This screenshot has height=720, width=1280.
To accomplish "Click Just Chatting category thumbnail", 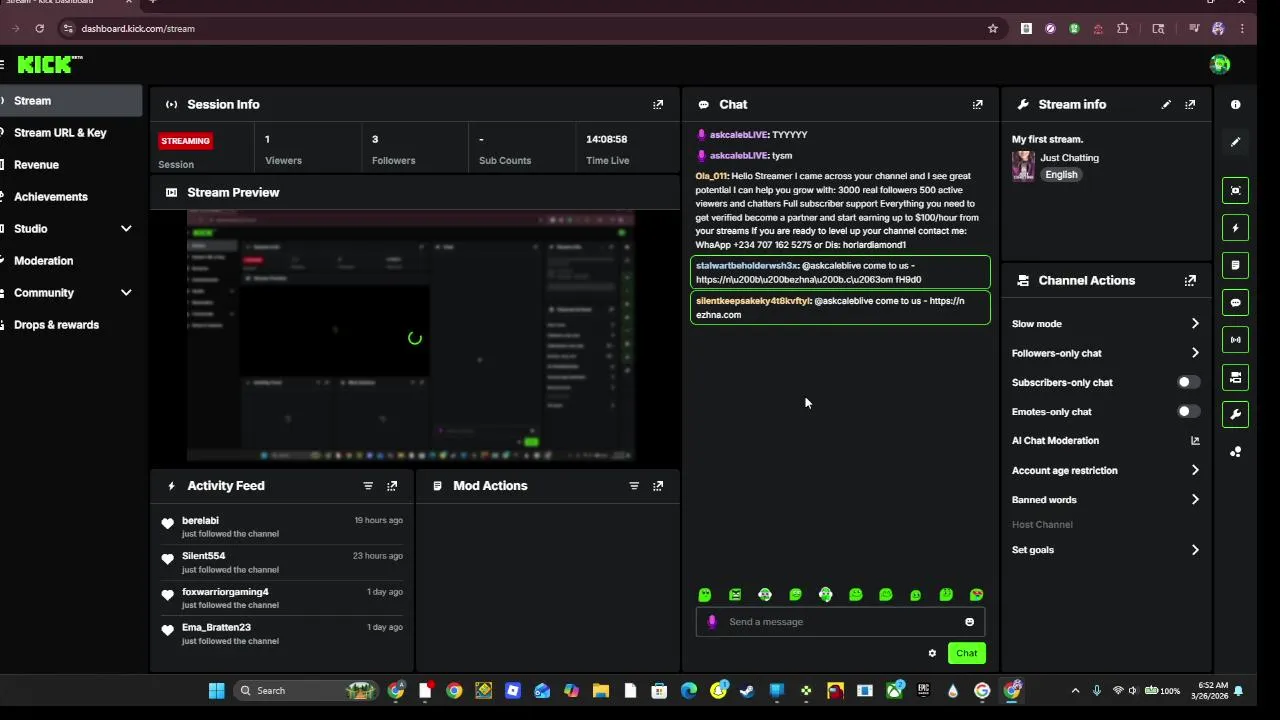I will coord(1023,166).
